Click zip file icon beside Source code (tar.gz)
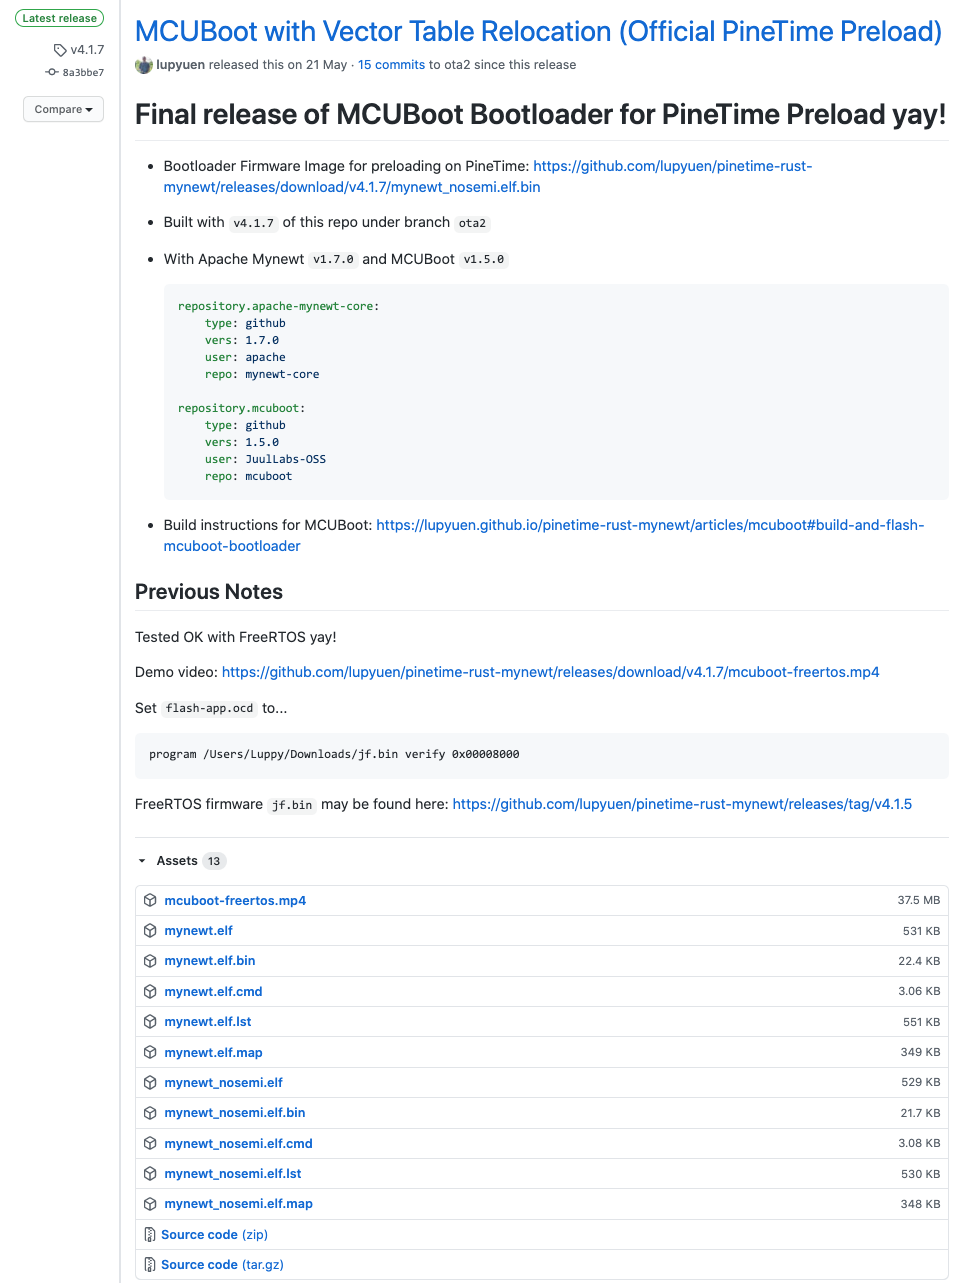This screenshot has width=961, height=1283. pyautogui.click(x=150, y=1265)
